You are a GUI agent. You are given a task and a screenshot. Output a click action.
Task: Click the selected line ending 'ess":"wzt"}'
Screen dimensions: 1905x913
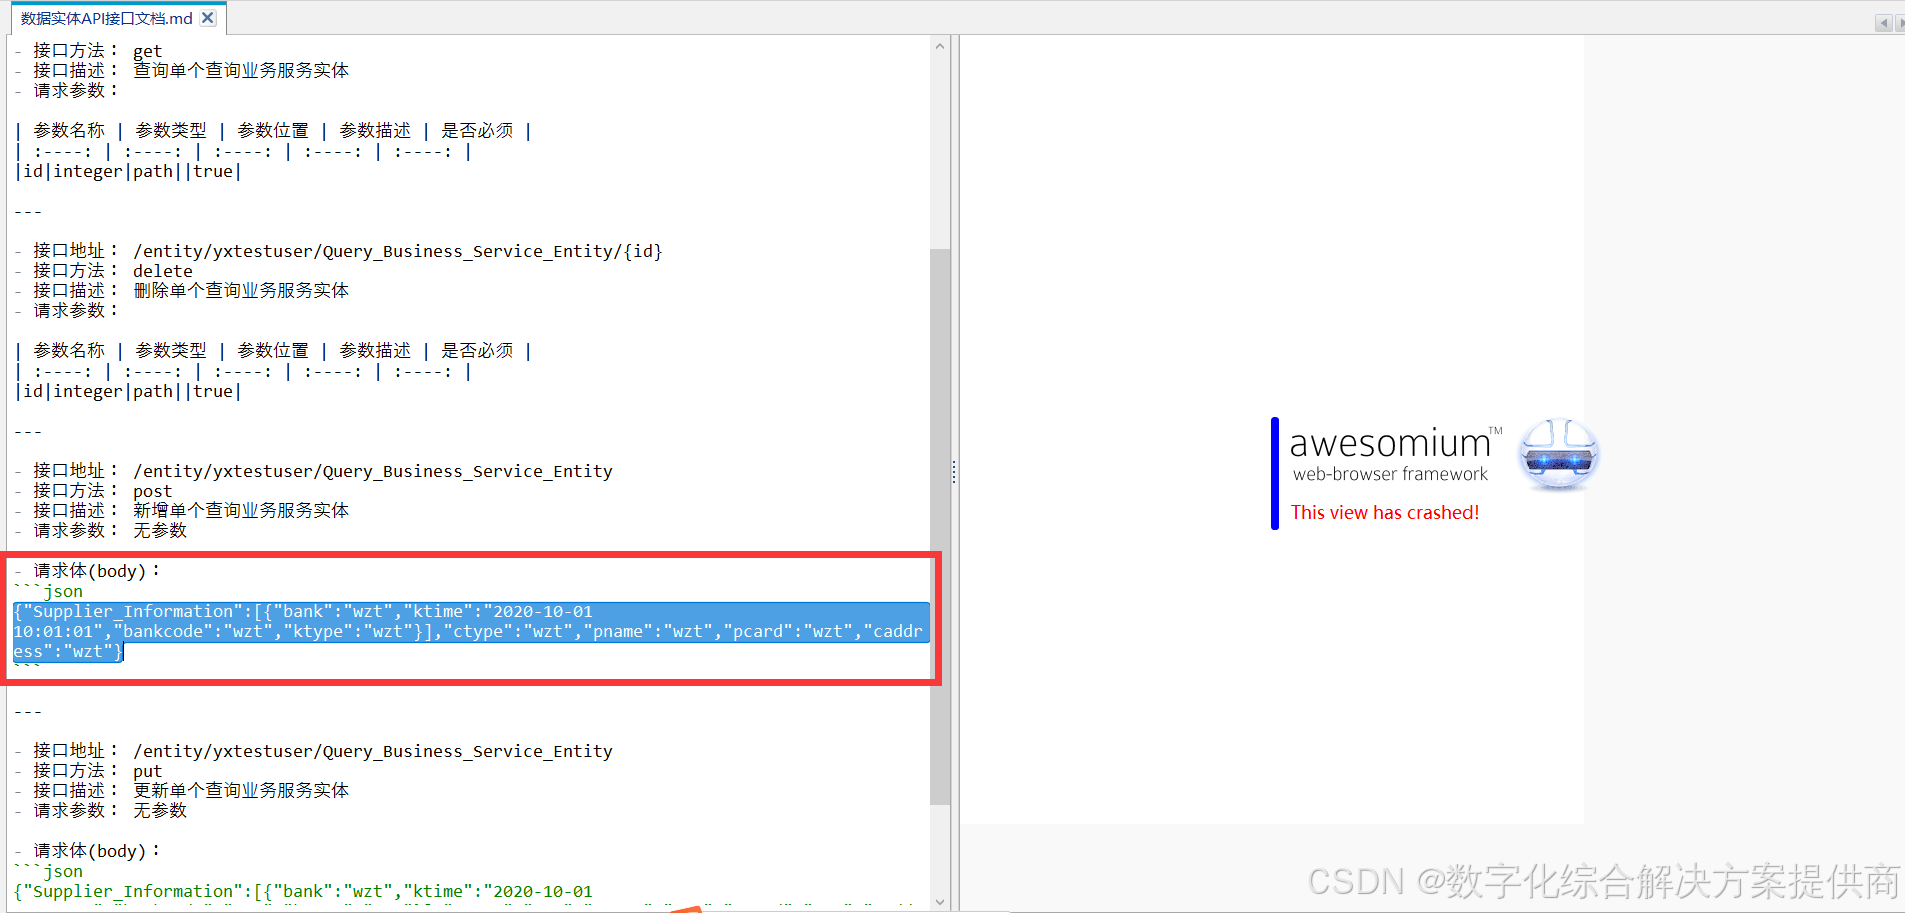coord(68,651)
